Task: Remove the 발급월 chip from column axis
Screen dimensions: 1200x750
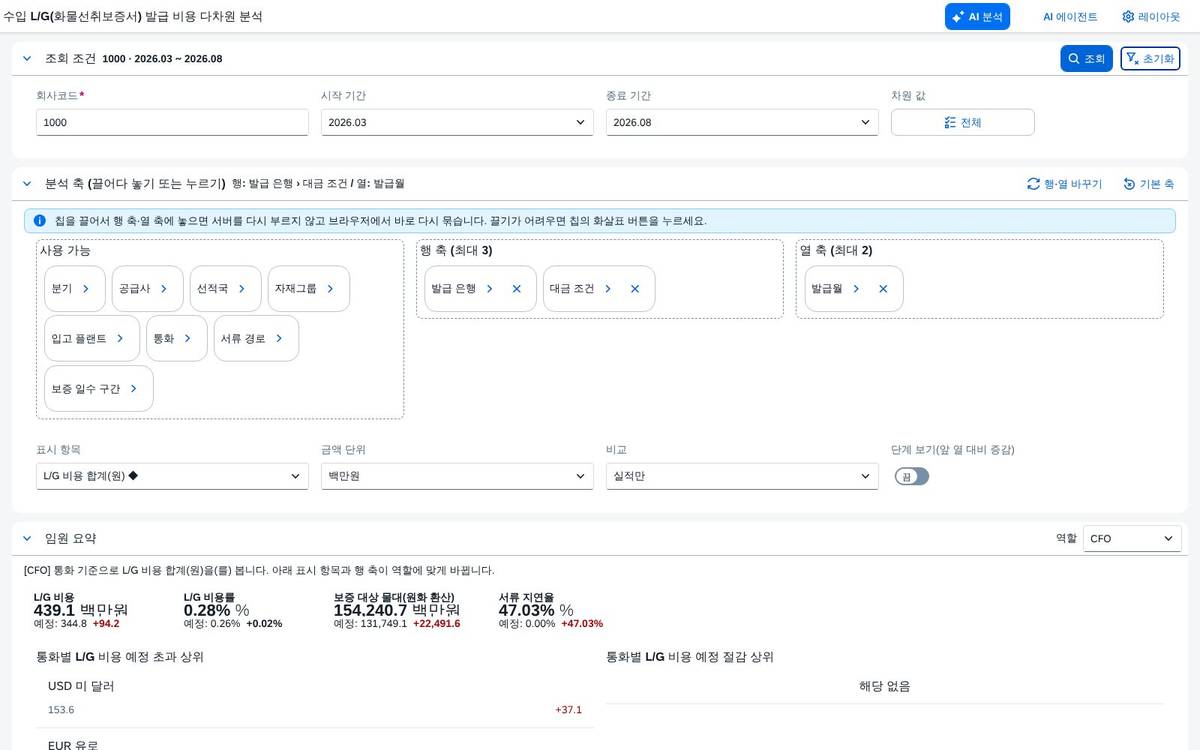Action: pos(883,288)
